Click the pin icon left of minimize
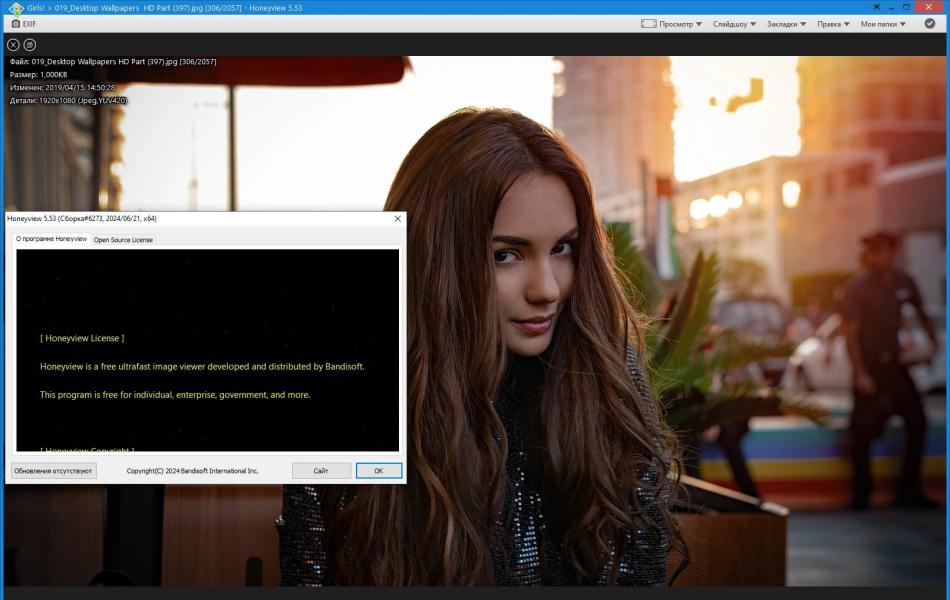Image resolution: width=950 pixels, height=600 pixels. [x=877, y=7]
